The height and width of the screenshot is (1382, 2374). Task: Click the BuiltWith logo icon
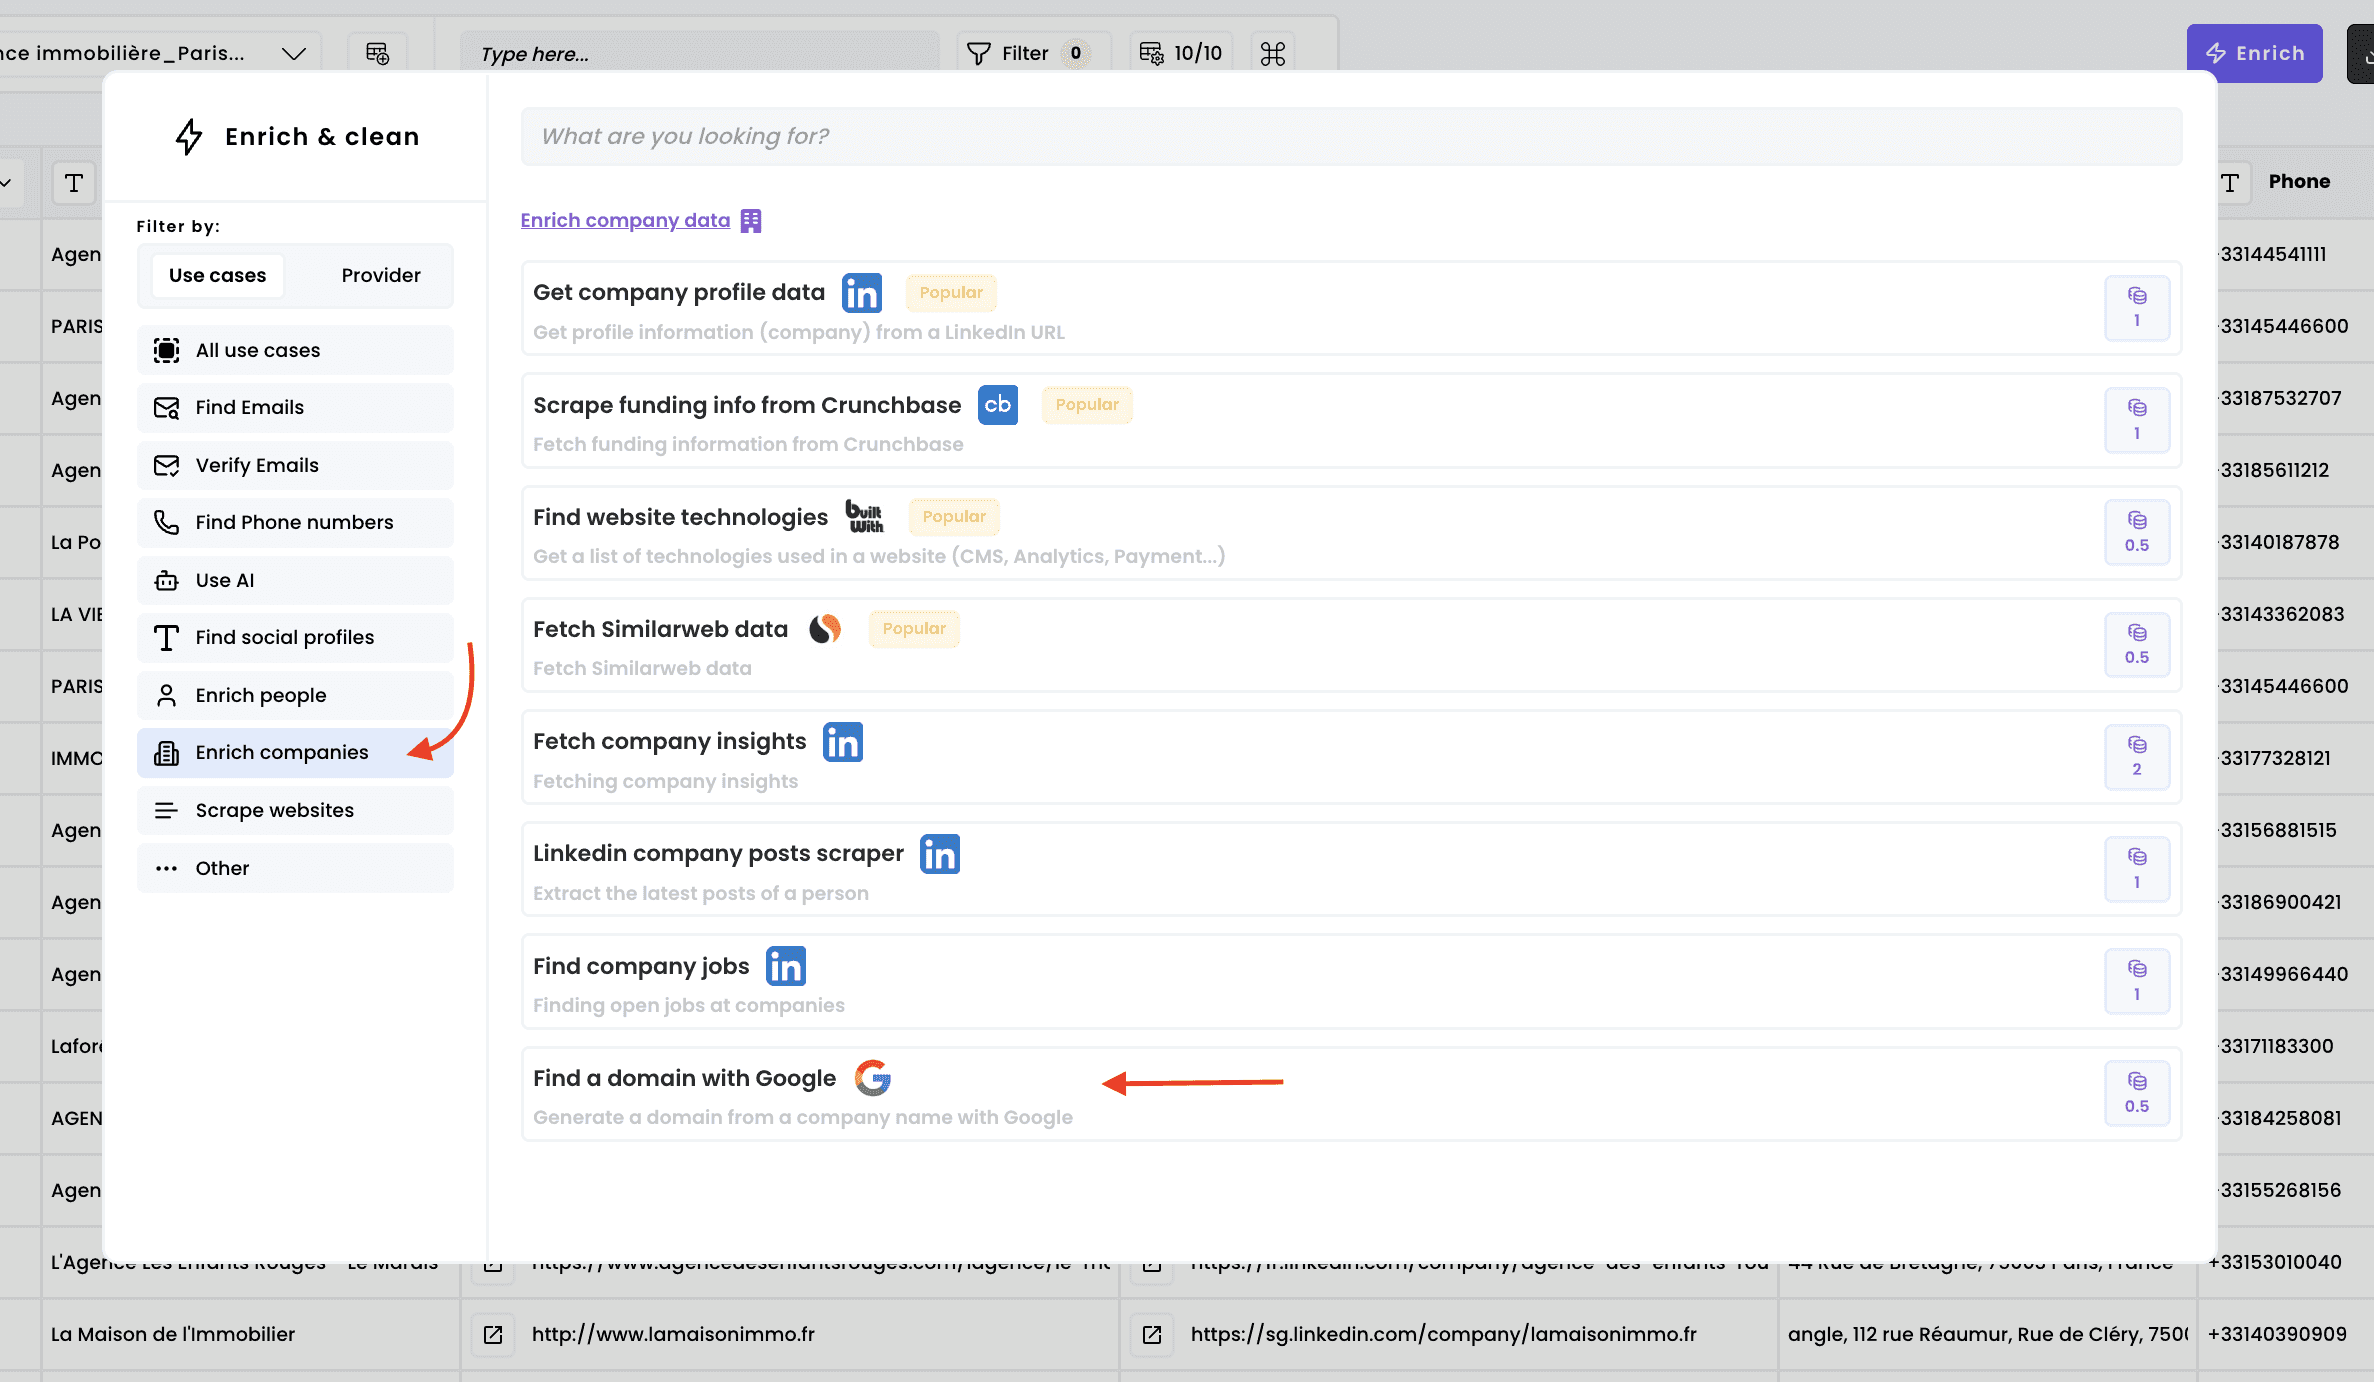(x=864, y=517)
